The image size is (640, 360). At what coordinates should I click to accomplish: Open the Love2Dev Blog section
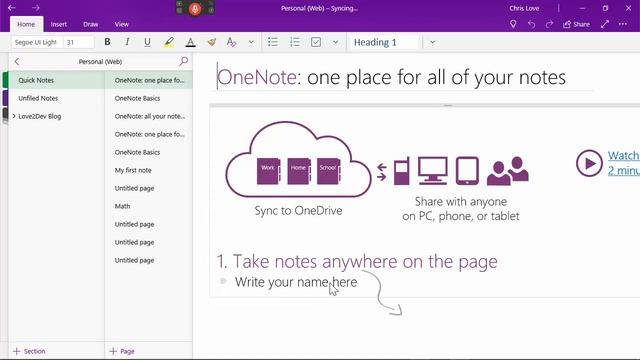(x=40, y=116)
